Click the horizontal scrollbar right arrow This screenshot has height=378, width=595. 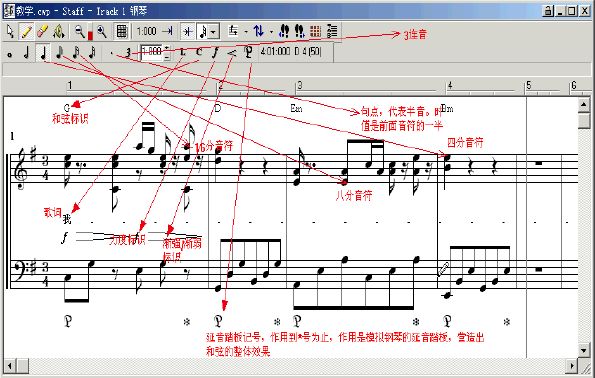pyautogui.click(x=571, y=366)
